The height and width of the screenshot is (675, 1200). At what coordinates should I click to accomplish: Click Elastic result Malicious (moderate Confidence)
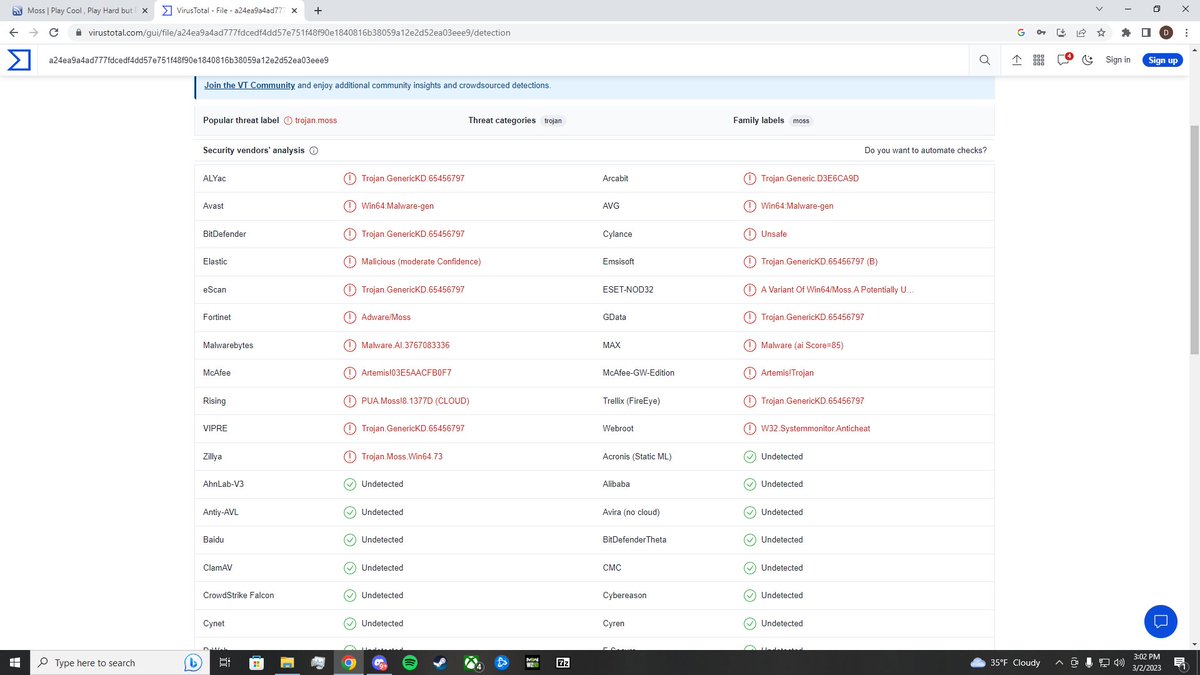click(421, 262)
